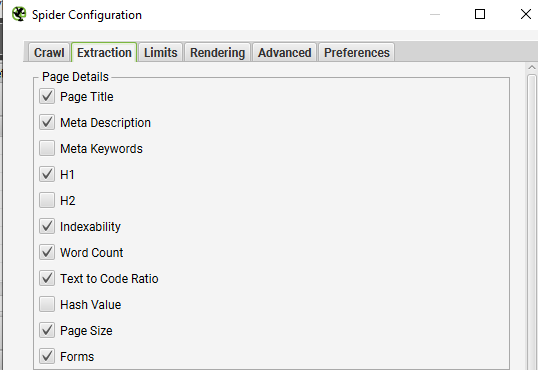Open the Advanced tab
538x370 pixels.
pyautogui.click(x=284, y=53)
